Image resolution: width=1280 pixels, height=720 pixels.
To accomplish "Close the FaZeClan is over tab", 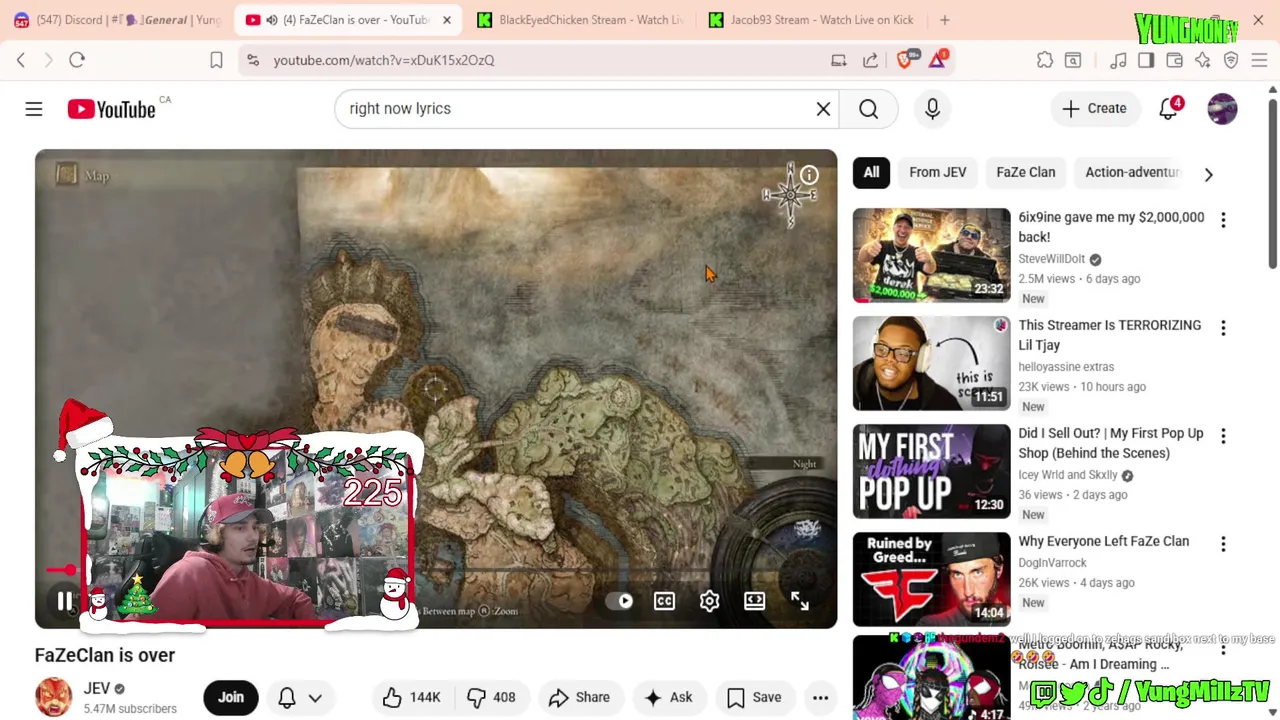I will click(447, 20).
